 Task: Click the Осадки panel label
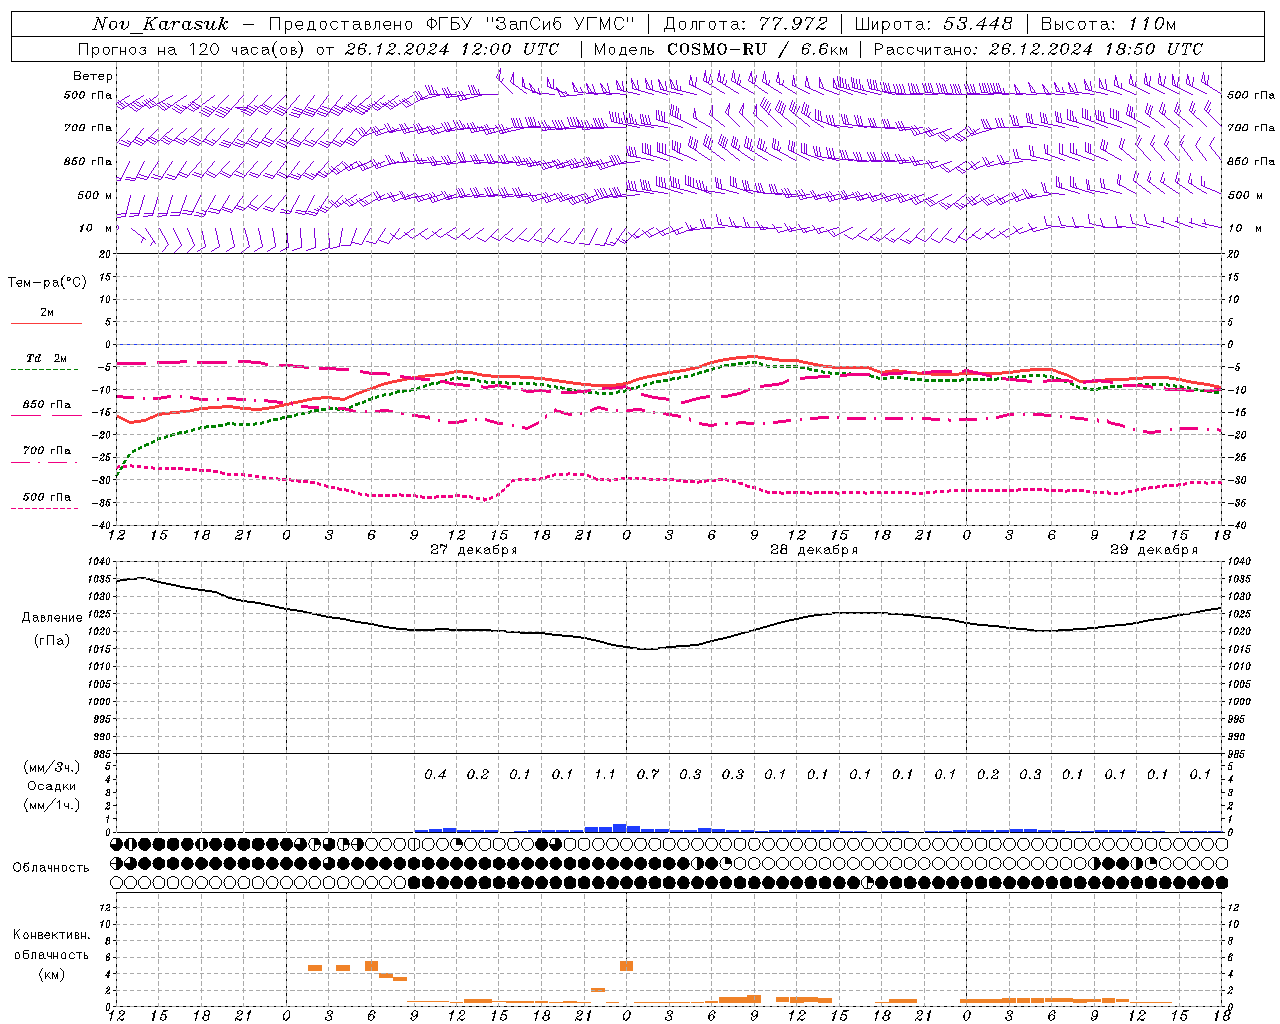click(52, 786)
